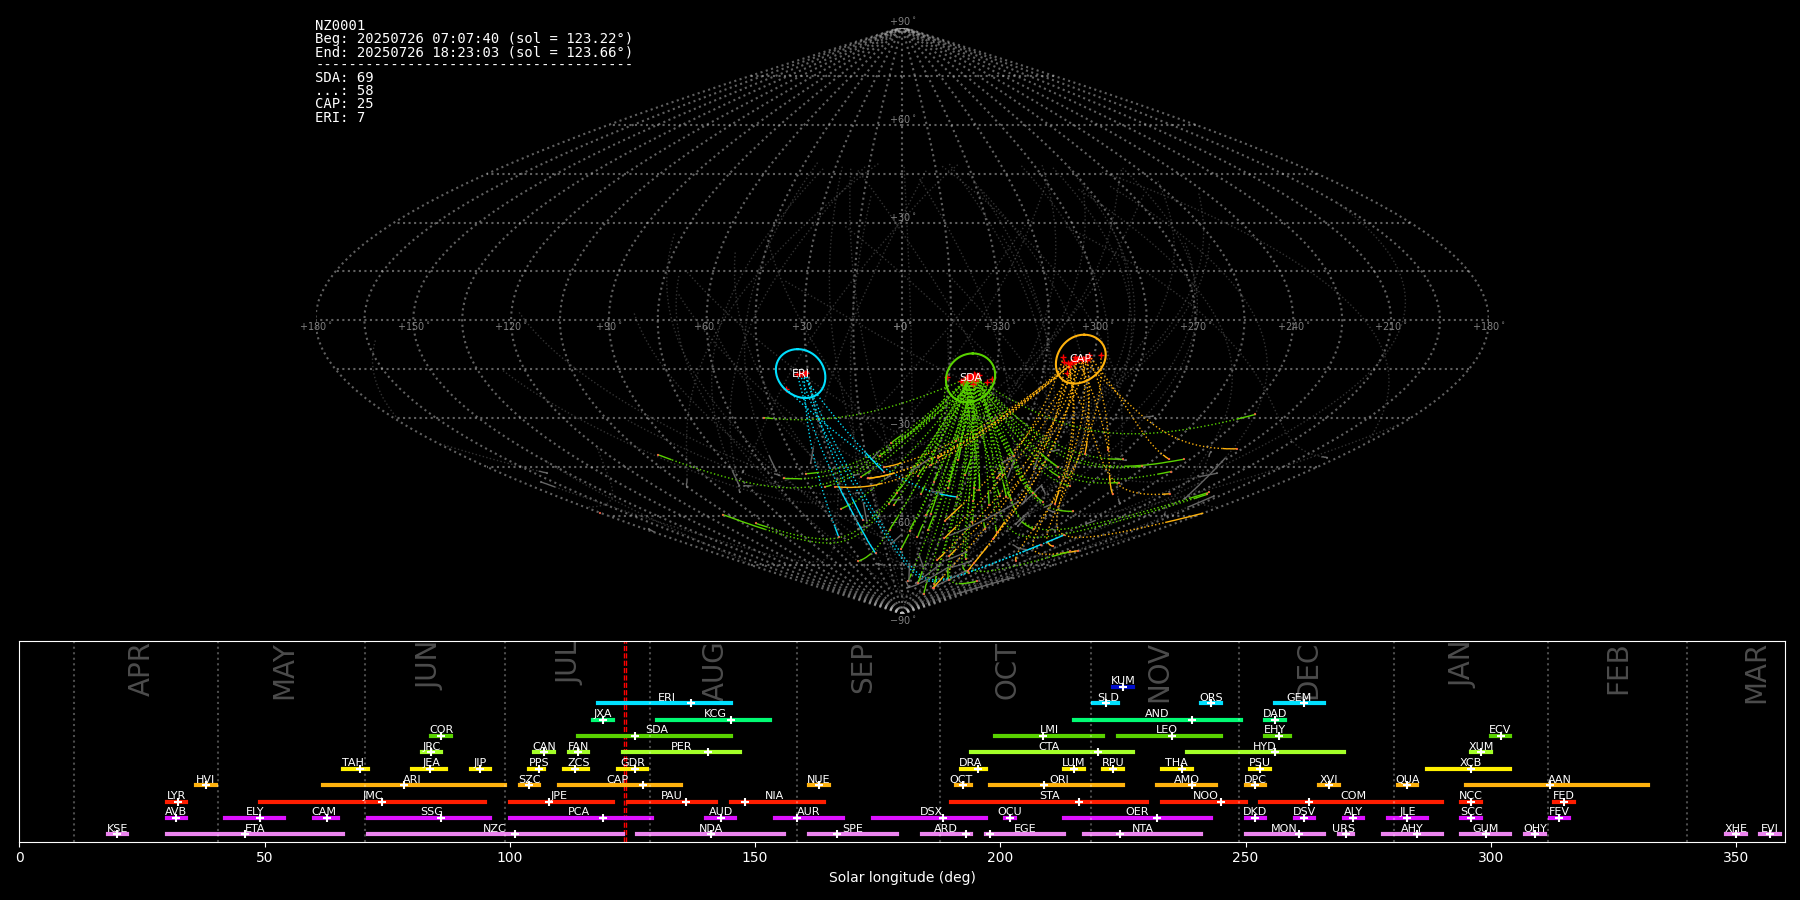Click the JXA shower label
This screenshot has height=900, width=1800.
(602, 713)
